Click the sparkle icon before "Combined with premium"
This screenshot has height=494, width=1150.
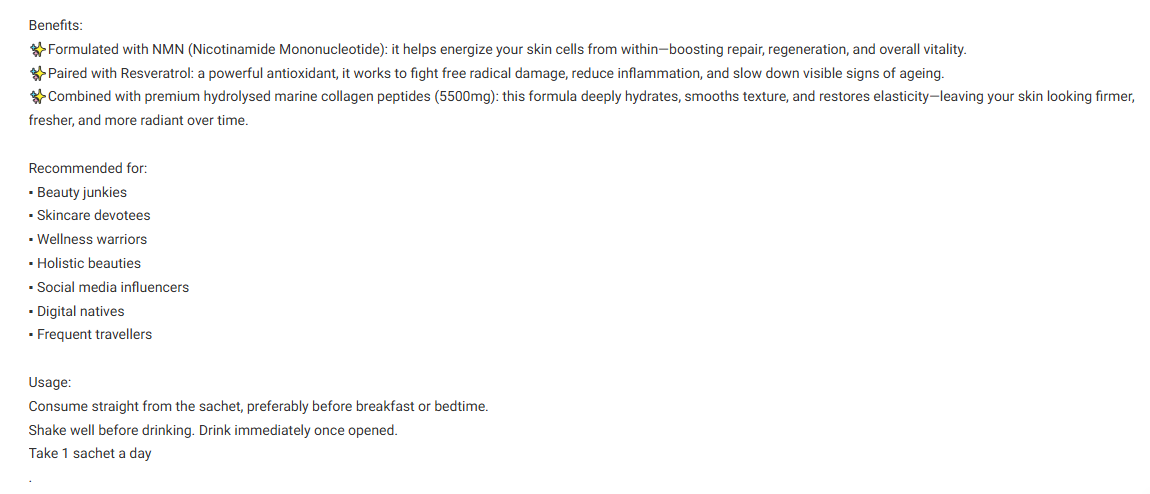(37, 97)
